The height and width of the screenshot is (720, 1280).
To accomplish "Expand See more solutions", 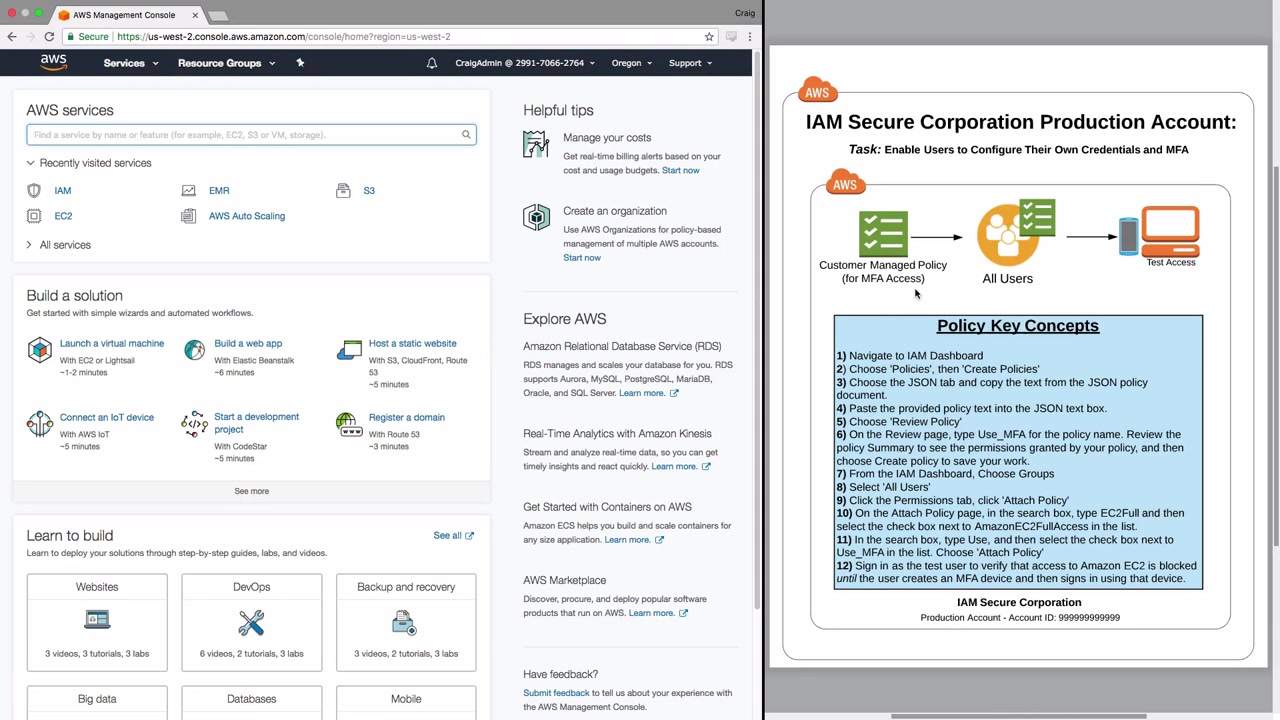I will [251, 491].
